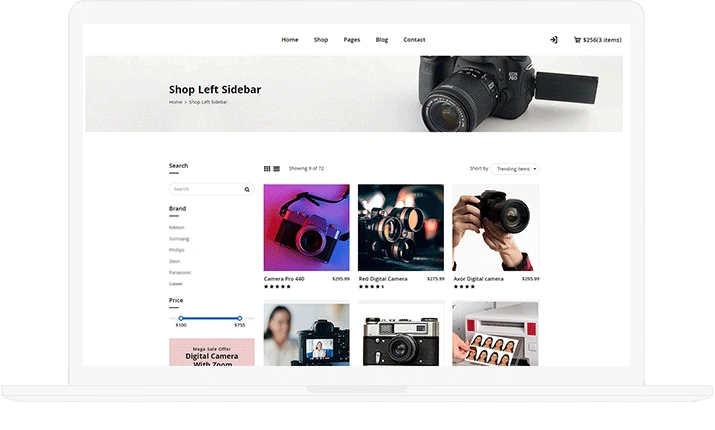Switch to list view layout
715x430 pixels.
coord(277,169)
